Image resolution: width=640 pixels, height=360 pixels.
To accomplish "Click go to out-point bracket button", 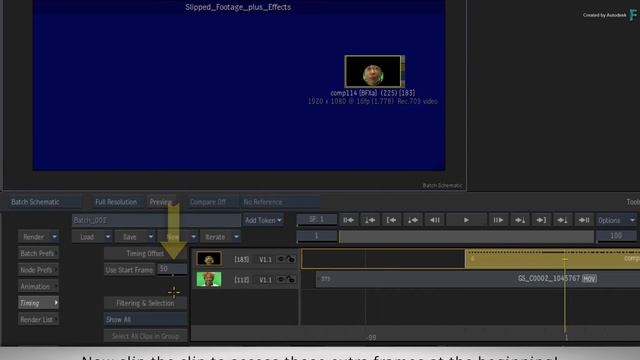I will click(541, 220).
